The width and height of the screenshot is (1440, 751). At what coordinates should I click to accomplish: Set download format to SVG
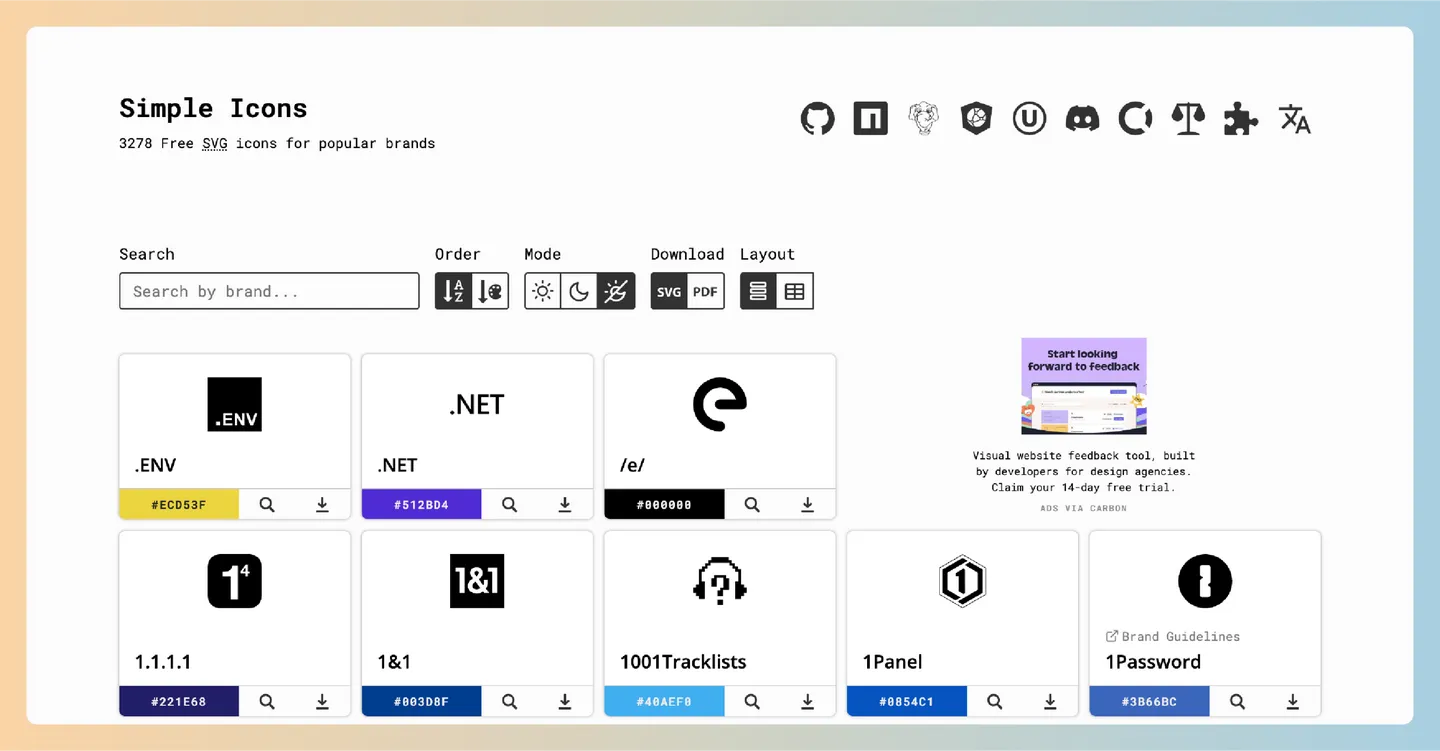click(669, 291)
